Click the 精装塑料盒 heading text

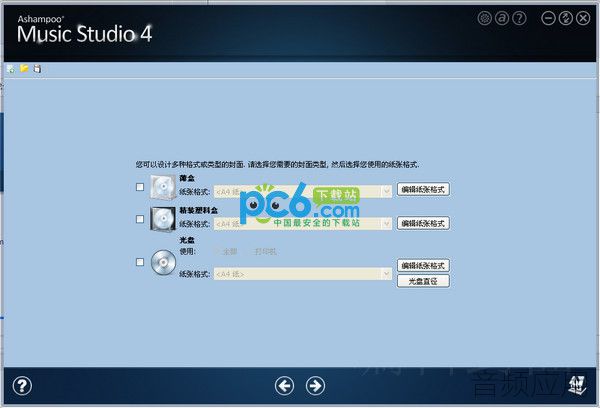coord(199,210)
